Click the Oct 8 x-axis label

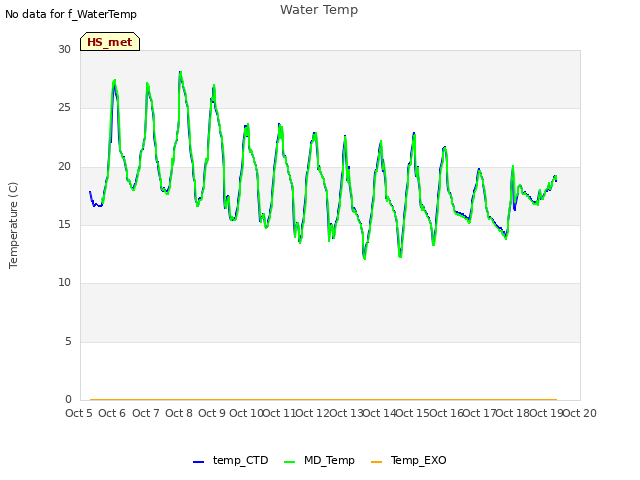[x=179, y=413]
